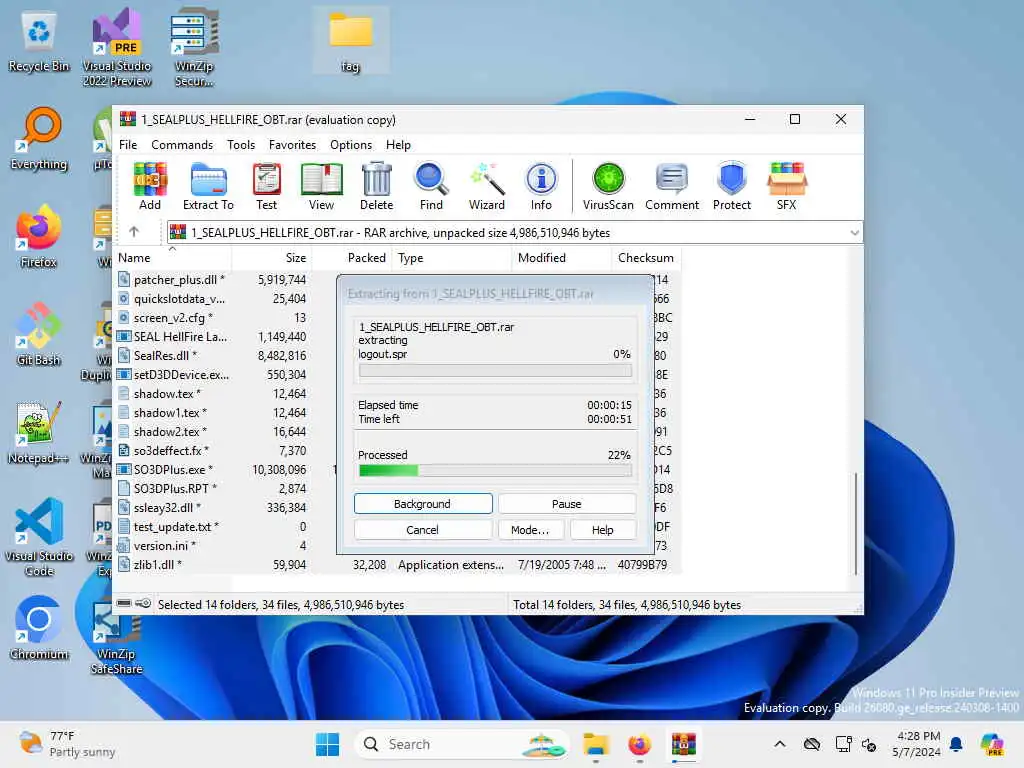Pause the extraction
1024x768 pixels.
coord(567,504)
